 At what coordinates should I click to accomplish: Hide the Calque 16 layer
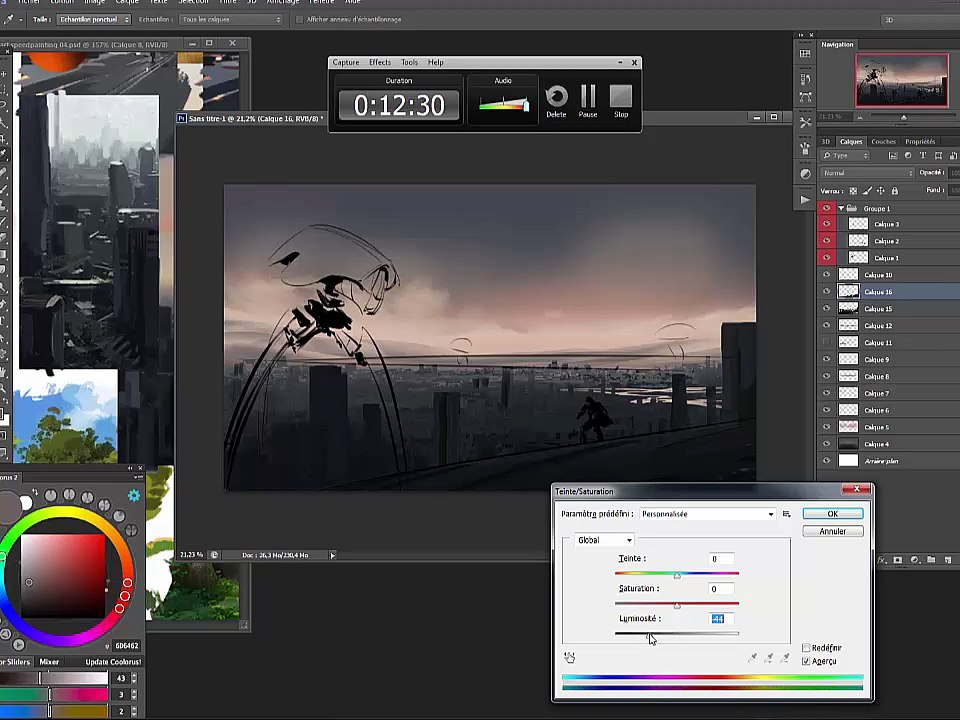(827, 292)
